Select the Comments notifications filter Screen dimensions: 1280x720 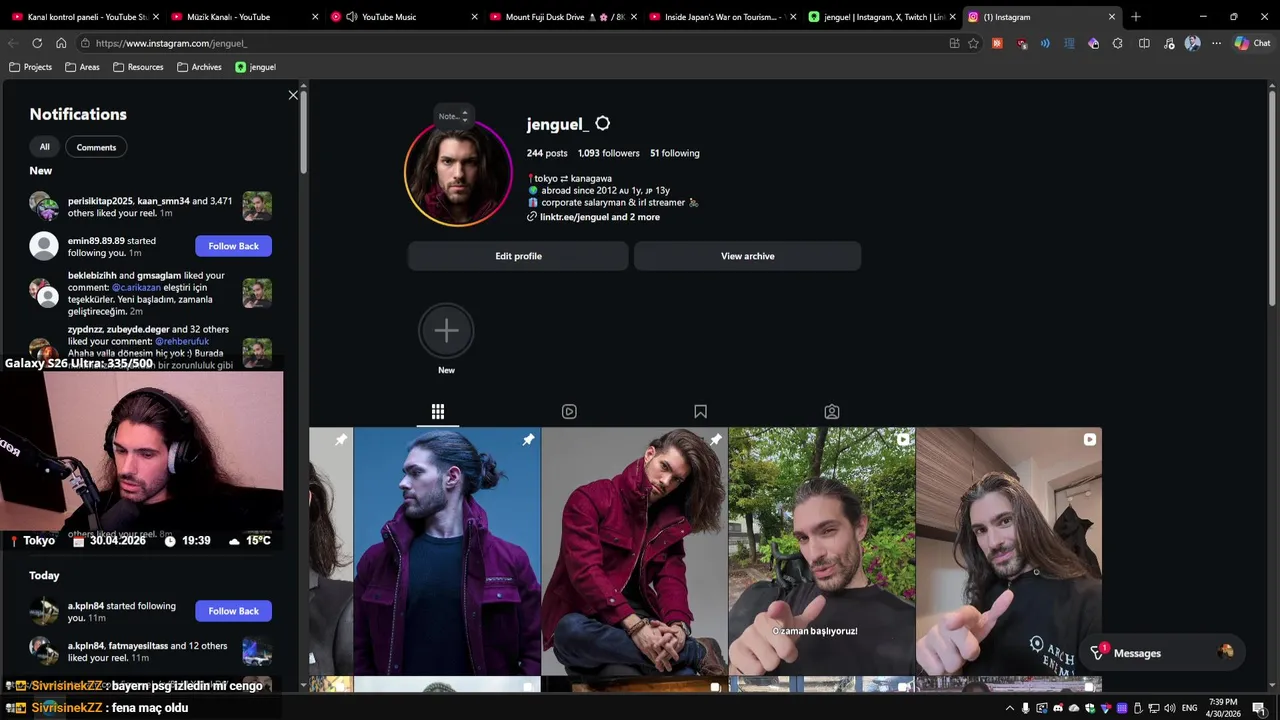(x=96, y=147)
